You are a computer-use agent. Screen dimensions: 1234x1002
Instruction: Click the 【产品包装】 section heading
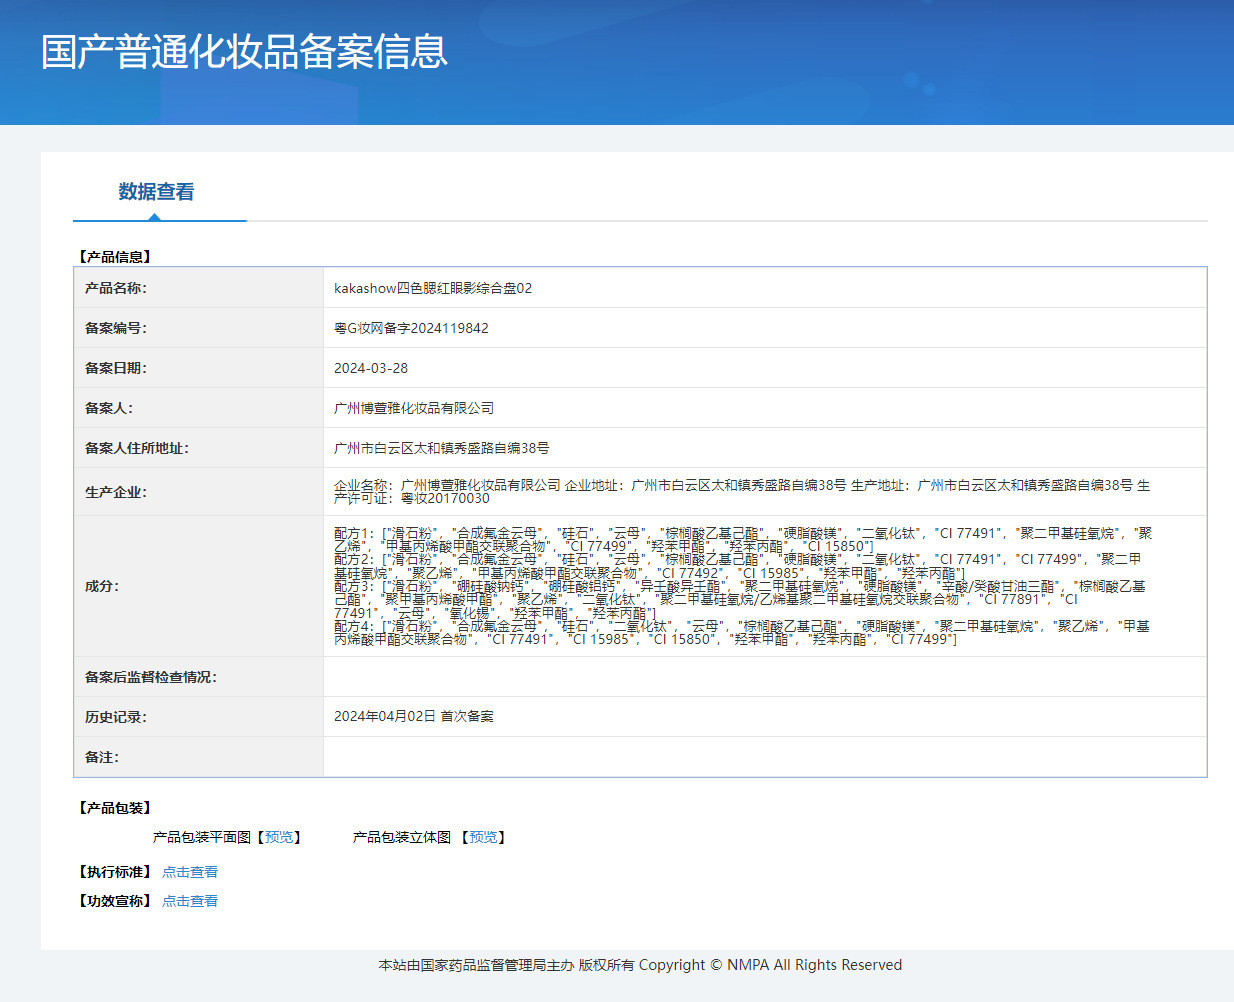click(x=115, y=808)
